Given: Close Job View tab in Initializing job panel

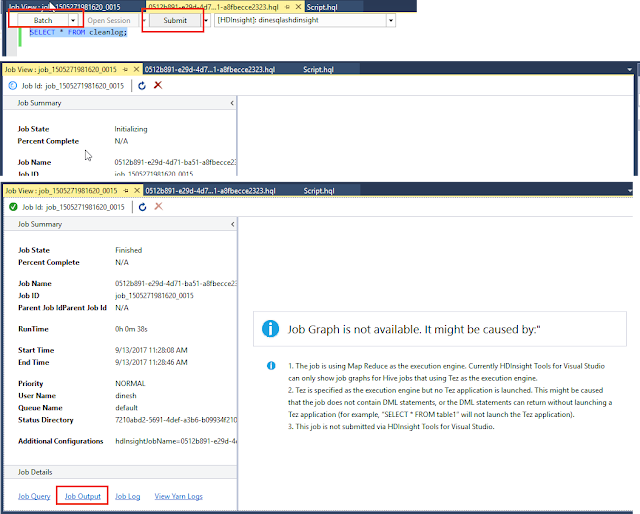Looking at the screenshot, I should point(136,69).
